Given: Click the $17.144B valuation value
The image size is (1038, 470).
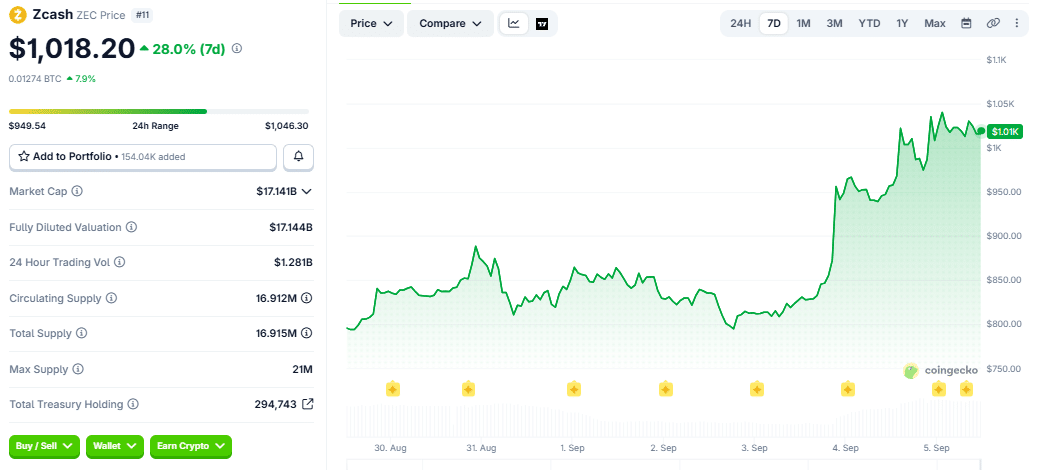Looking at the screenshot, I should pyautogui.click(x=291, y=227).
